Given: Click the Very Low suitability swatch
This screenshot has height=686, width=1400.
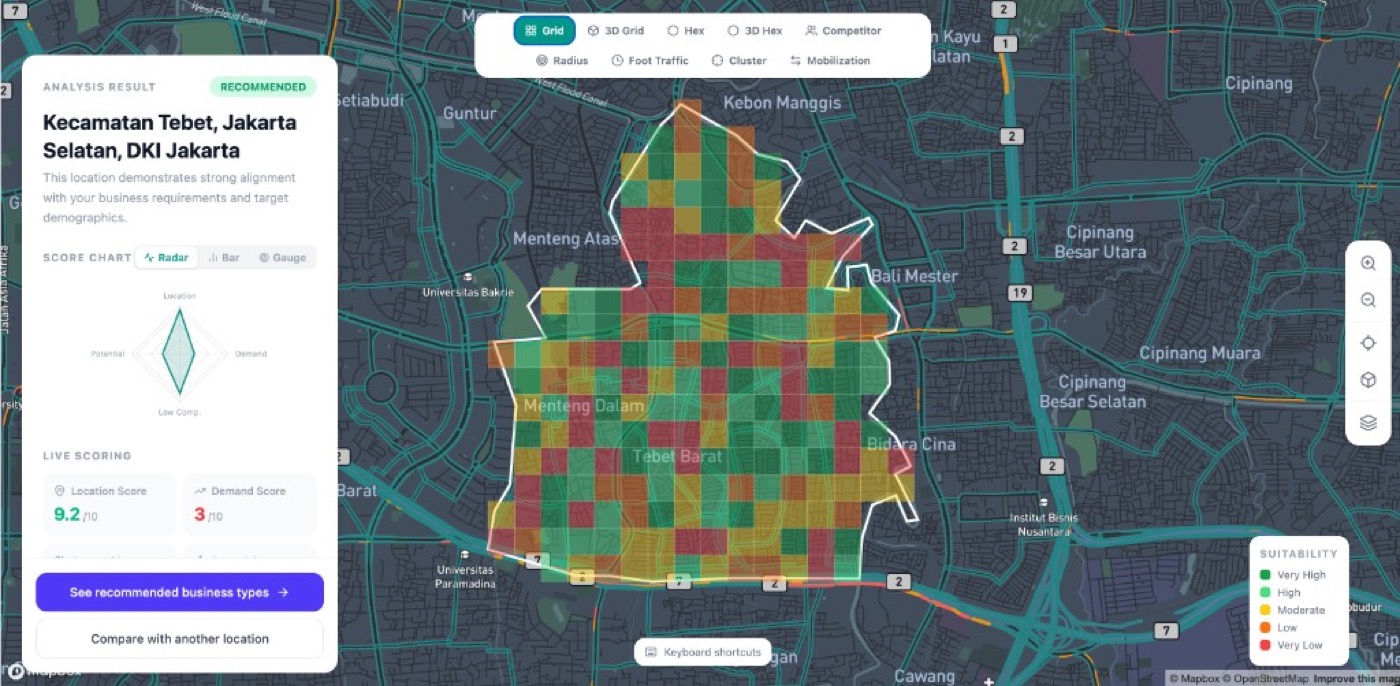Looking at the screenshot, I should (x=1265, y=645).
